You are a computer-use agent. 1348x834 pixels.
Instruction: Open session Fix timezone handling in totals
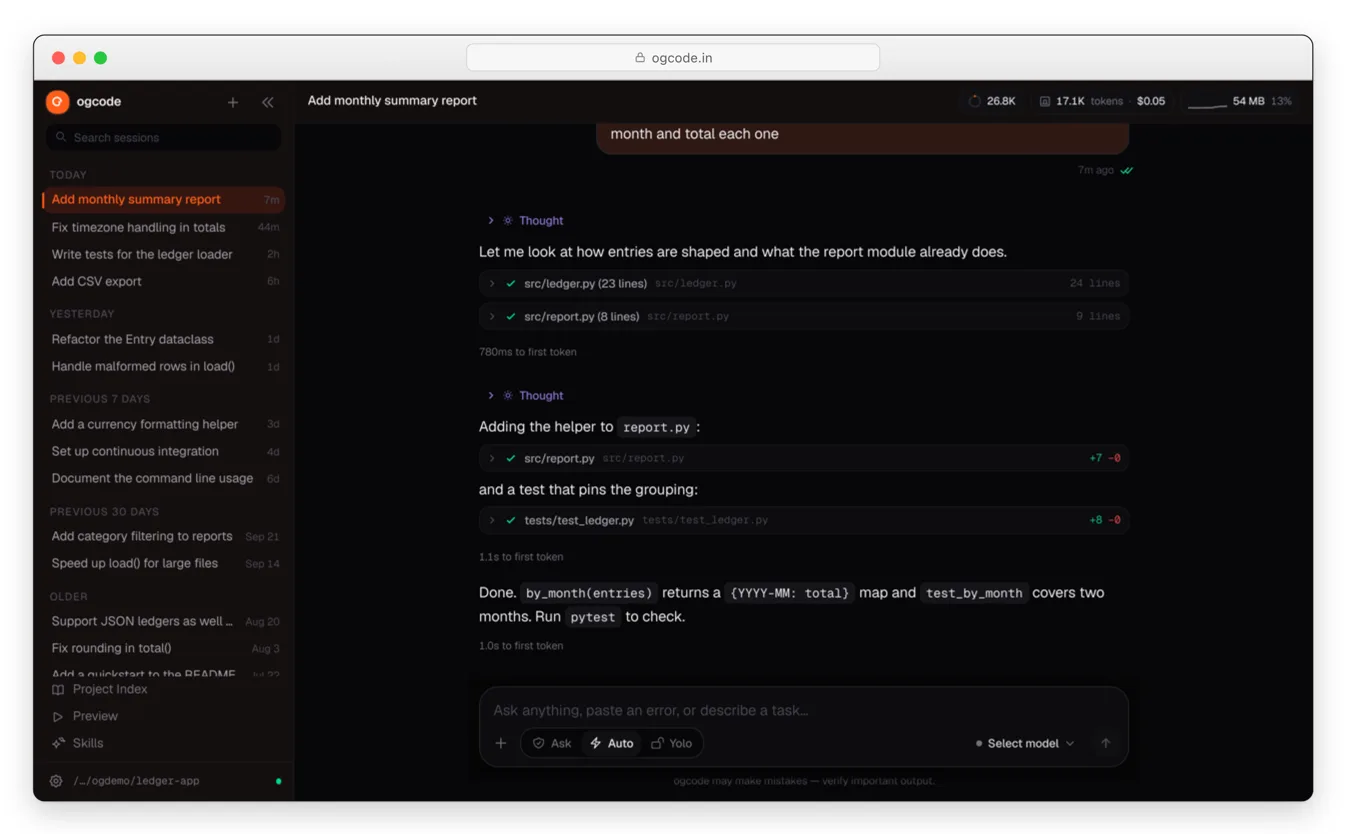click(x=164, y=227)
